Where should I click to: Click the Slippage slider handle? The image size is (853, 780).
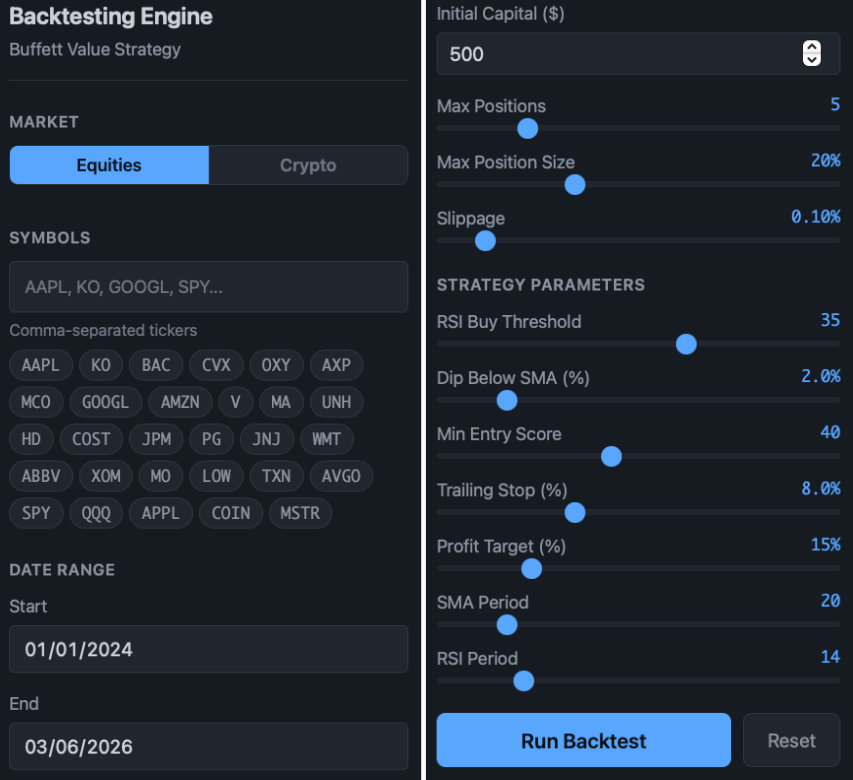click(x=485, y=240)
